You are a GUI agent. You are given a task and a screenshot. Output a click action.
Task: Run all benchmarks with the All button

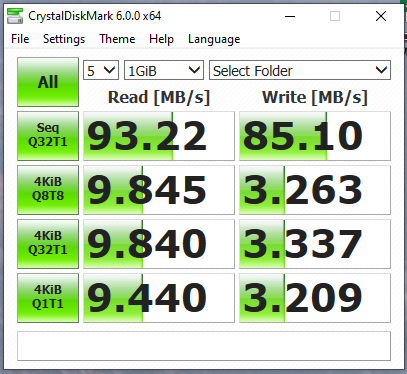point(48,82)
